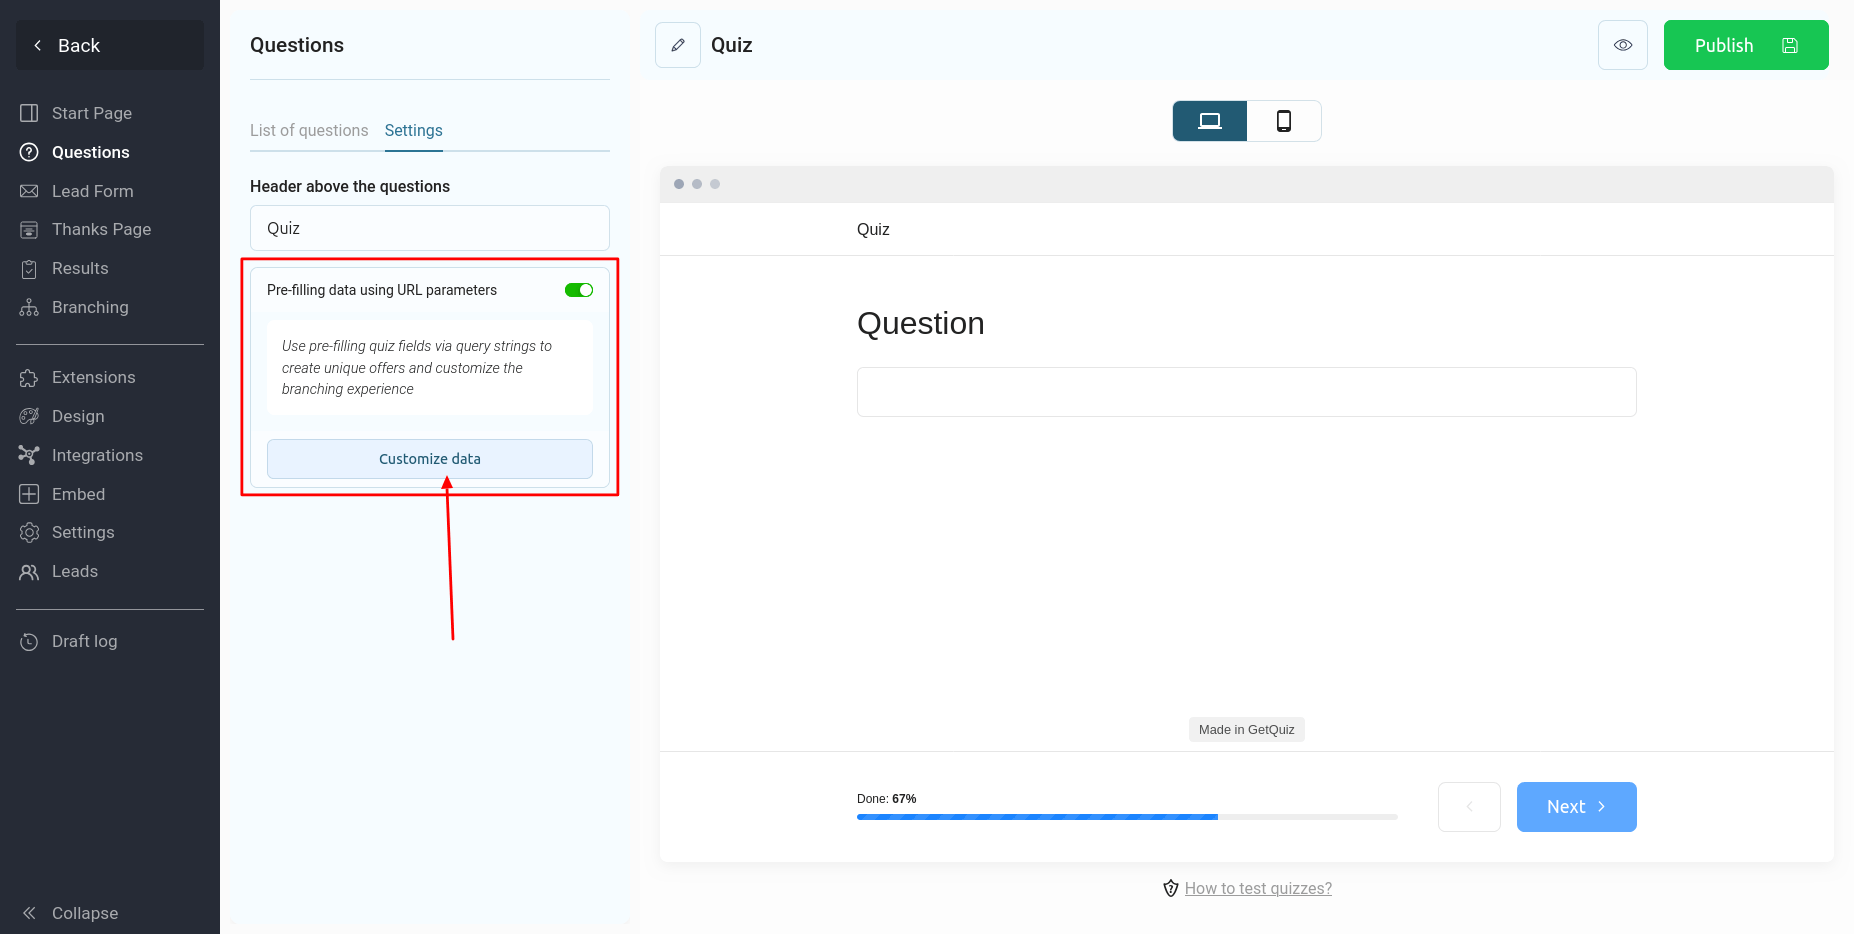Image resolution: width=1854 pixels, height=934 pixels.
Task: Switch preview to mobile view
Action: (x=1284, y=121)
